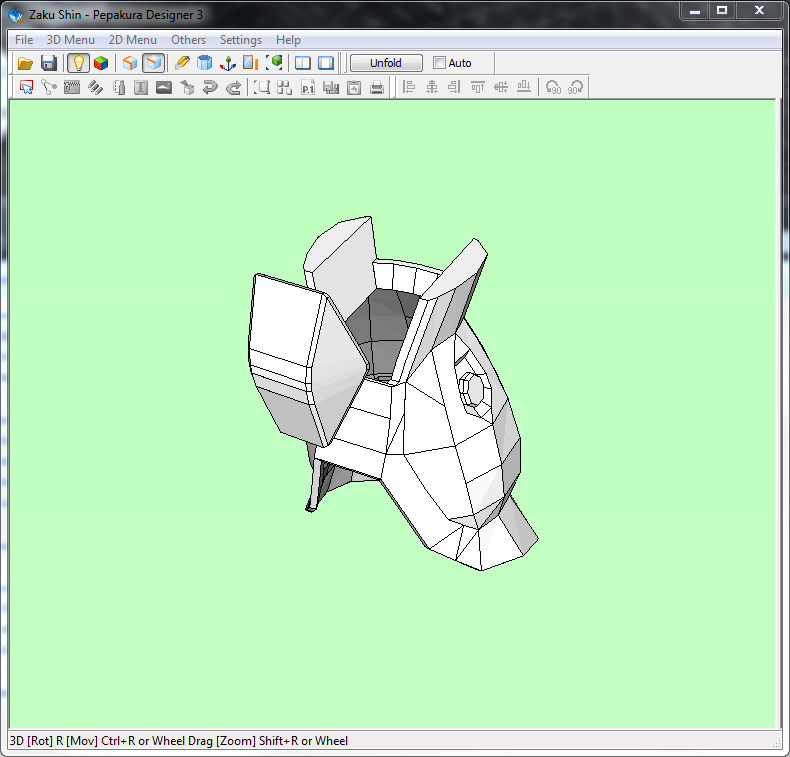Click the printer icon
This screenshot has height=757, width=790.
(x=377, y=87)
